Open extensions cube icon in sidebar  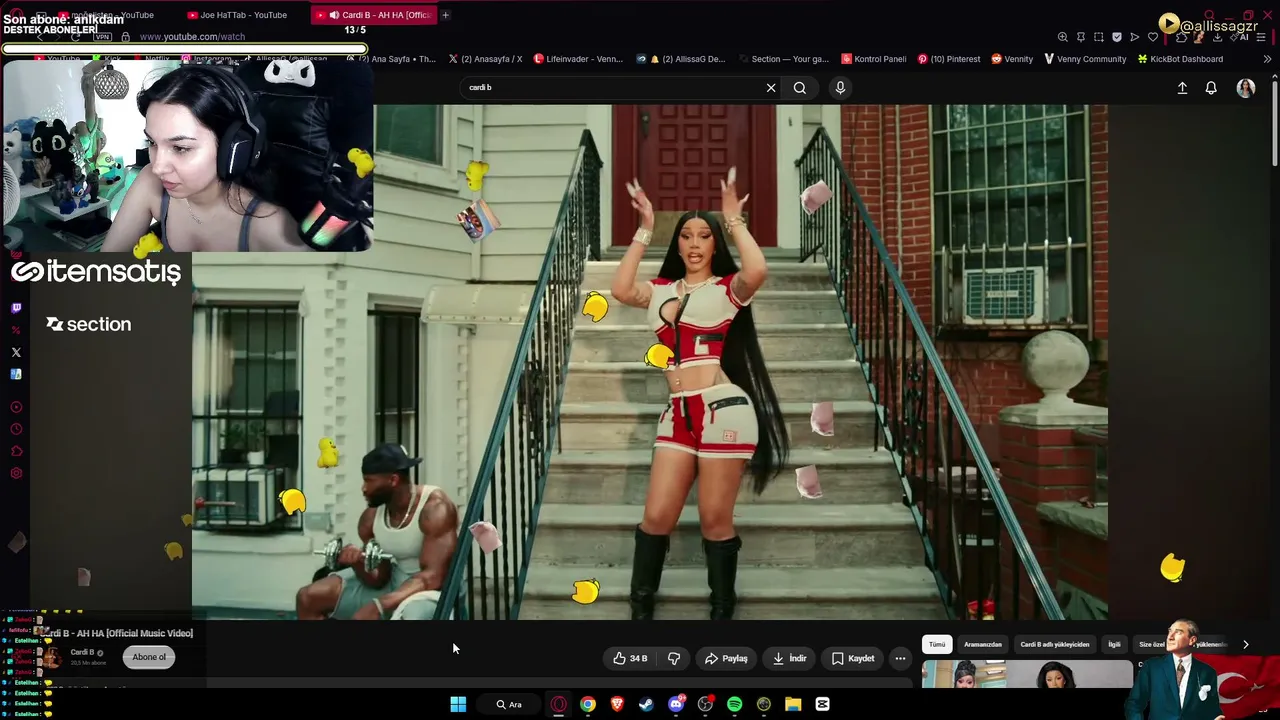click(x=16, y=451)
